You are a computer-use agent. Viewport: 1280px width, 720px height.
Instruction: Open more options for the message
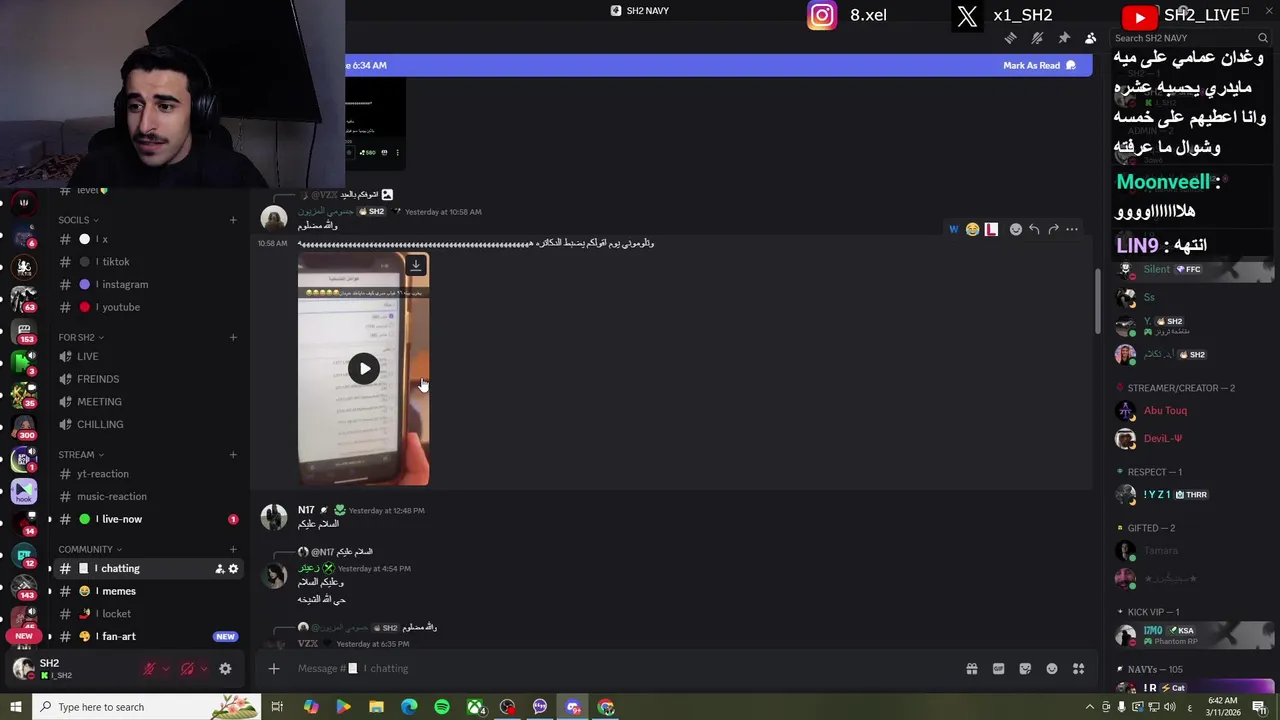(x=1072, y=229)
